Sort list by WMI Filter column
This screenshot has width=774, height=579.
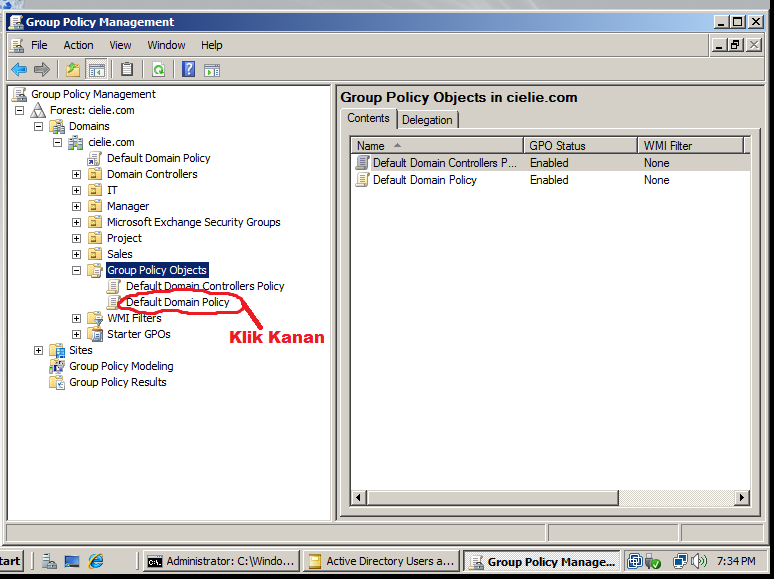click(691, 146)
